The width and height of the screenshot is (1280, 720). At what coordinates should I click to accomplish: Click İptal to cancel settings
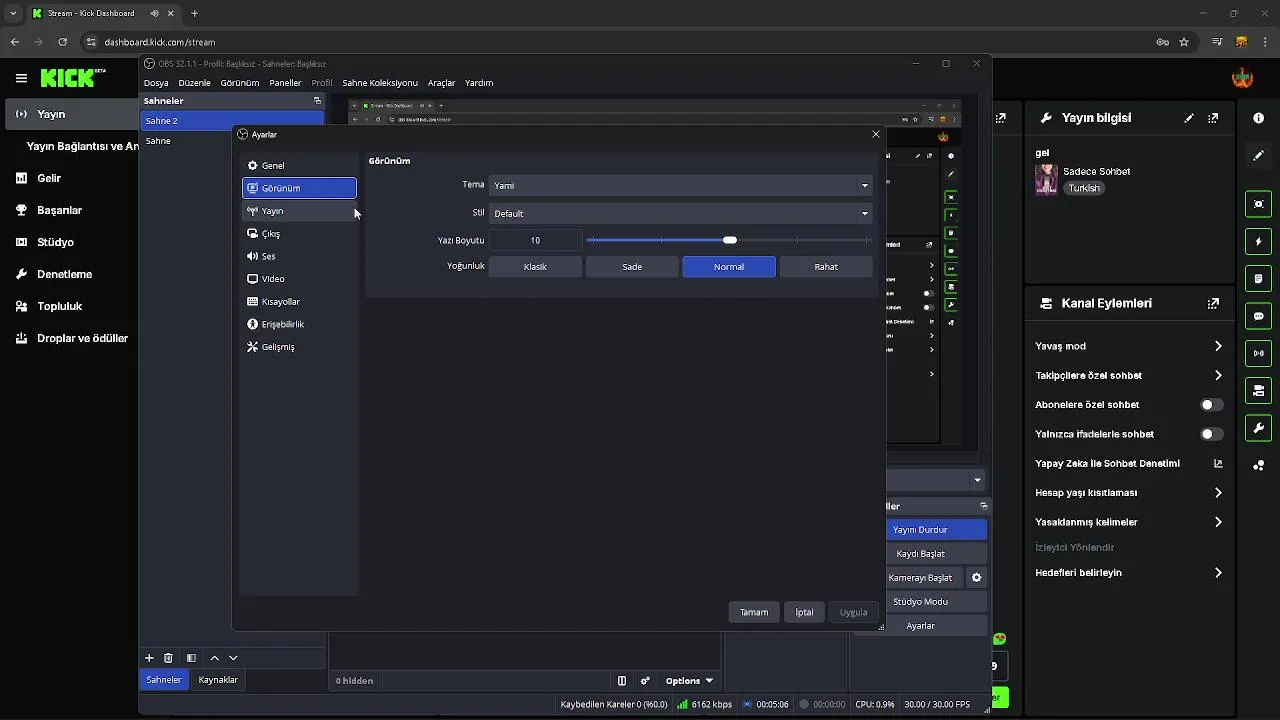pyautogui.click(x=804, y=612)
